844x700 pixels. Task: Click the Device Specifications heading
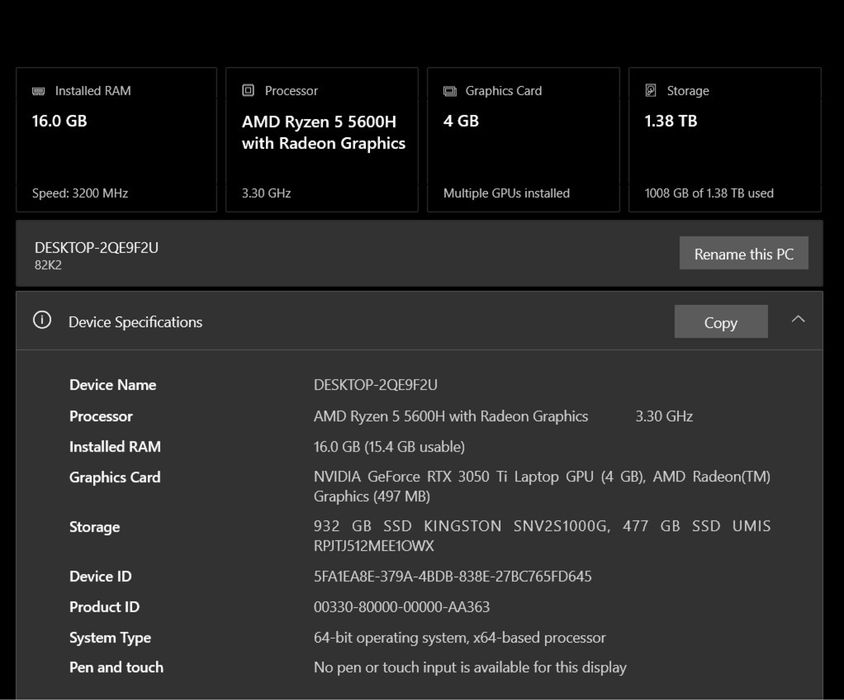click(x=135, y=322)
